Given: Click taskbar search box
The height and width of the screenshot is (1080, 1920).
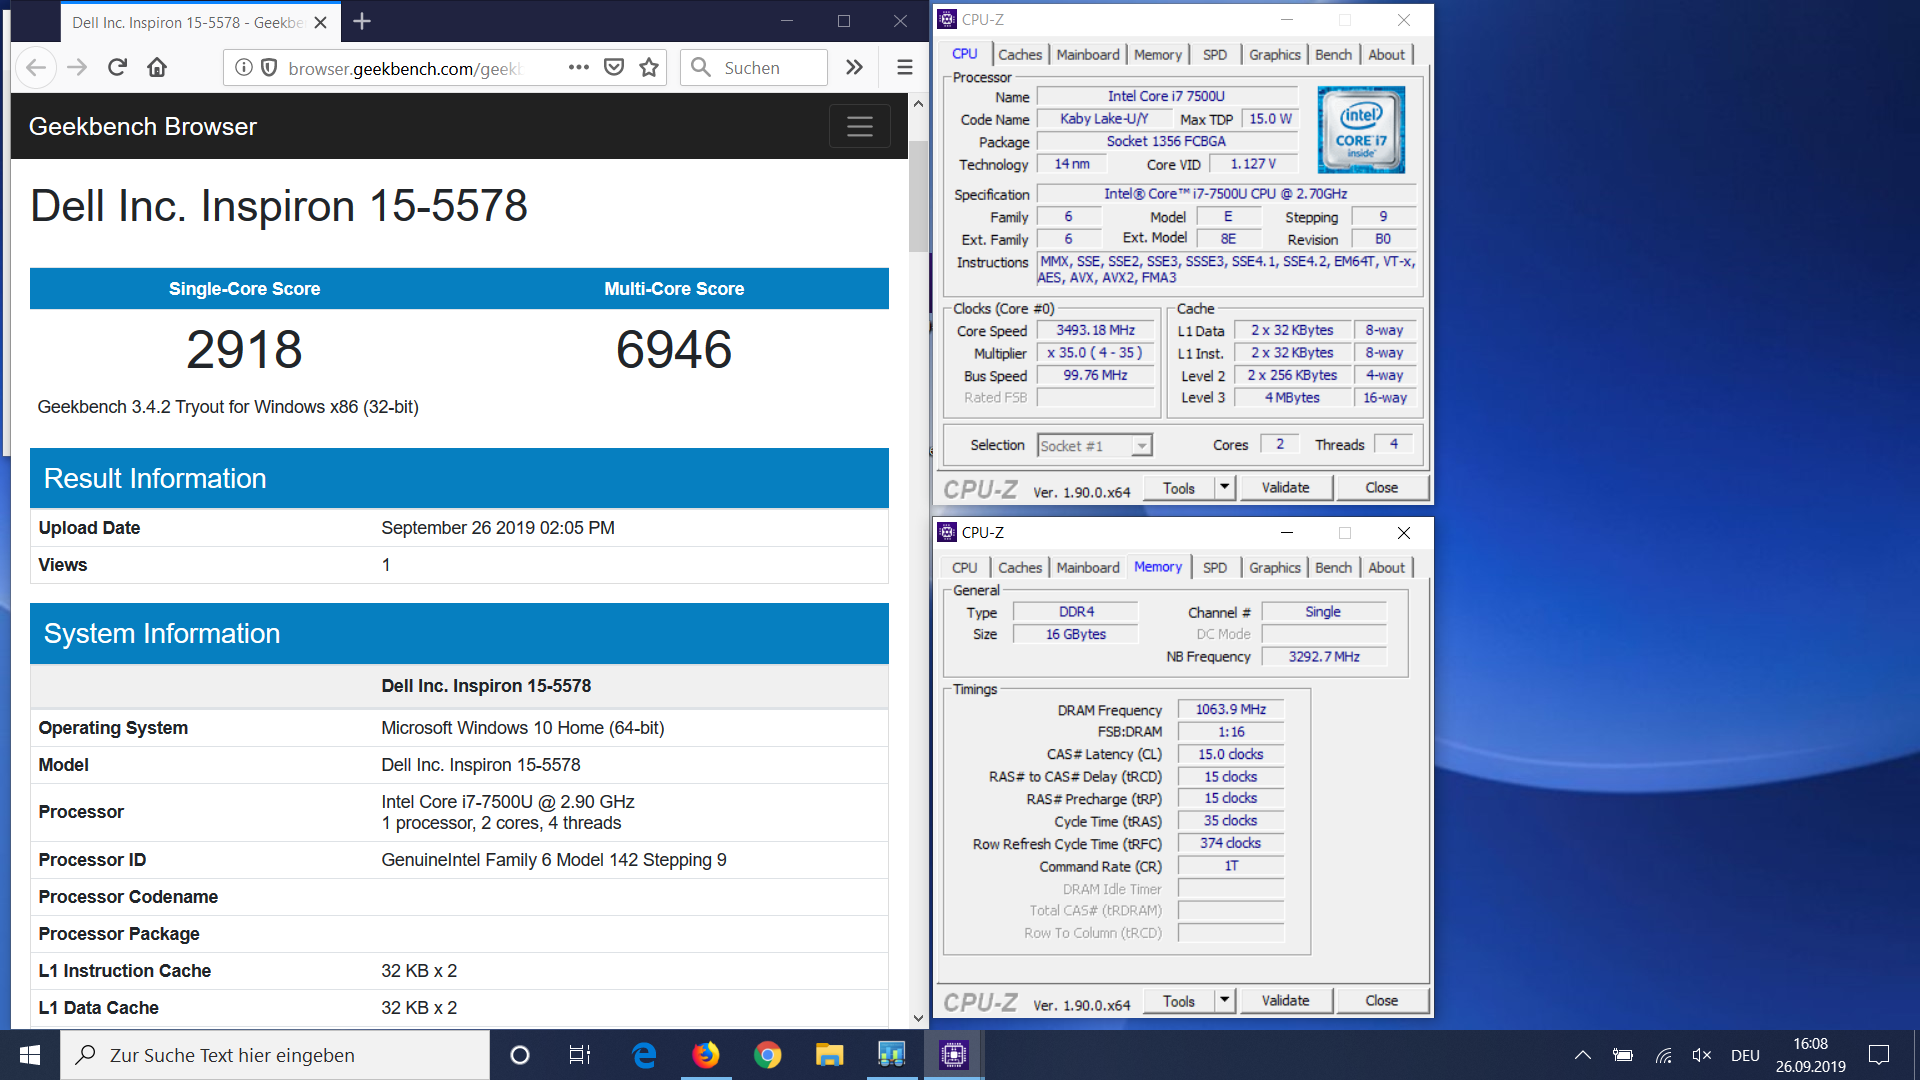Looking at the screenshot, I should pyautogui.click(x=275, y=1055).
